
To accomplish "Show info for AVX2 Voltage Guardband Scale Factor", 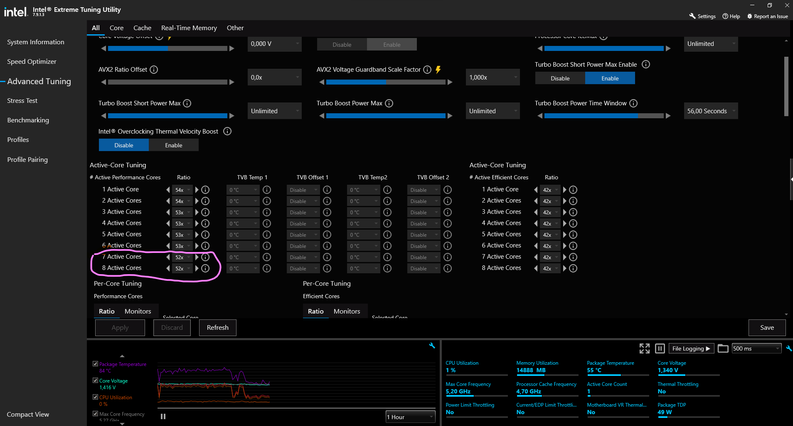I will coord(427,70).
